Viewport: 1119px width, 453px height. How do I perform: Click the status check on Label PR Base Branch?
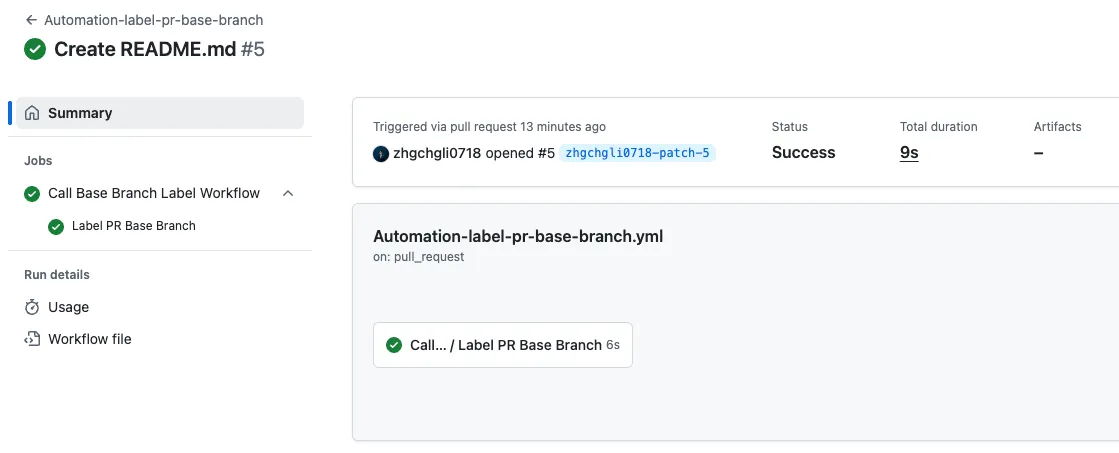click(x=56, y=226)
